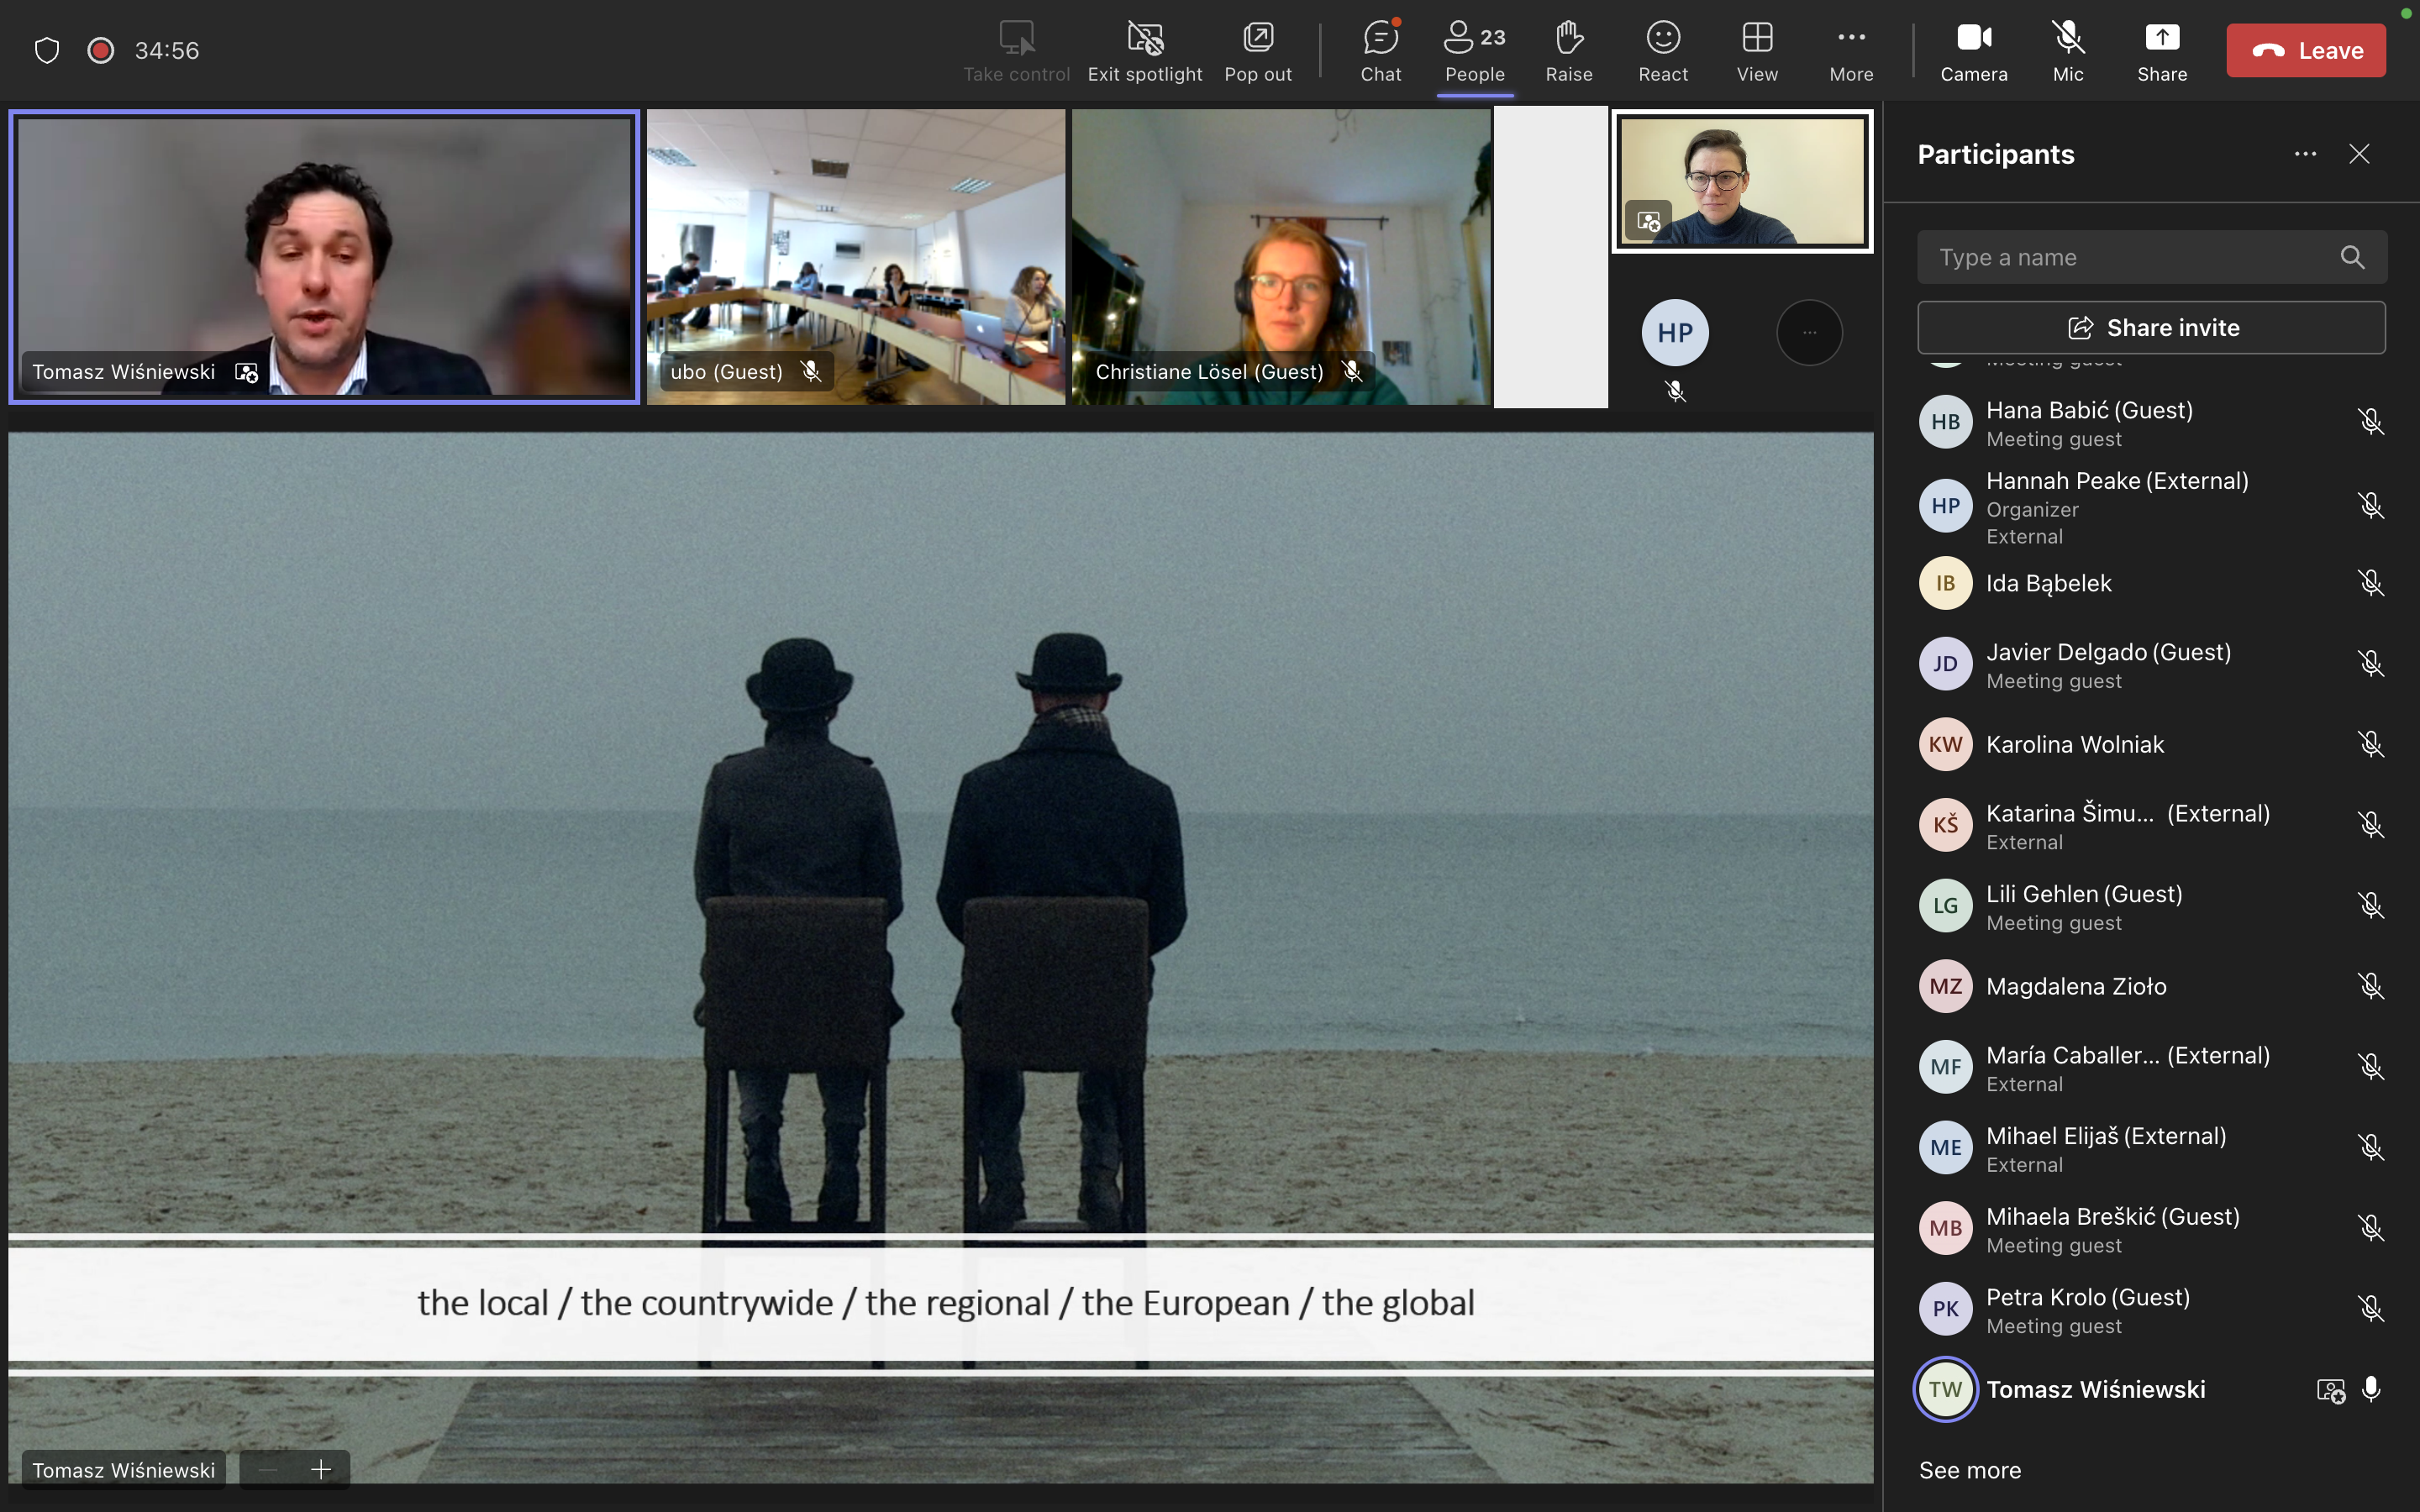Open Participants panel more options ellipsis
The image size is (2420, 1512).
pos(2305,154)
